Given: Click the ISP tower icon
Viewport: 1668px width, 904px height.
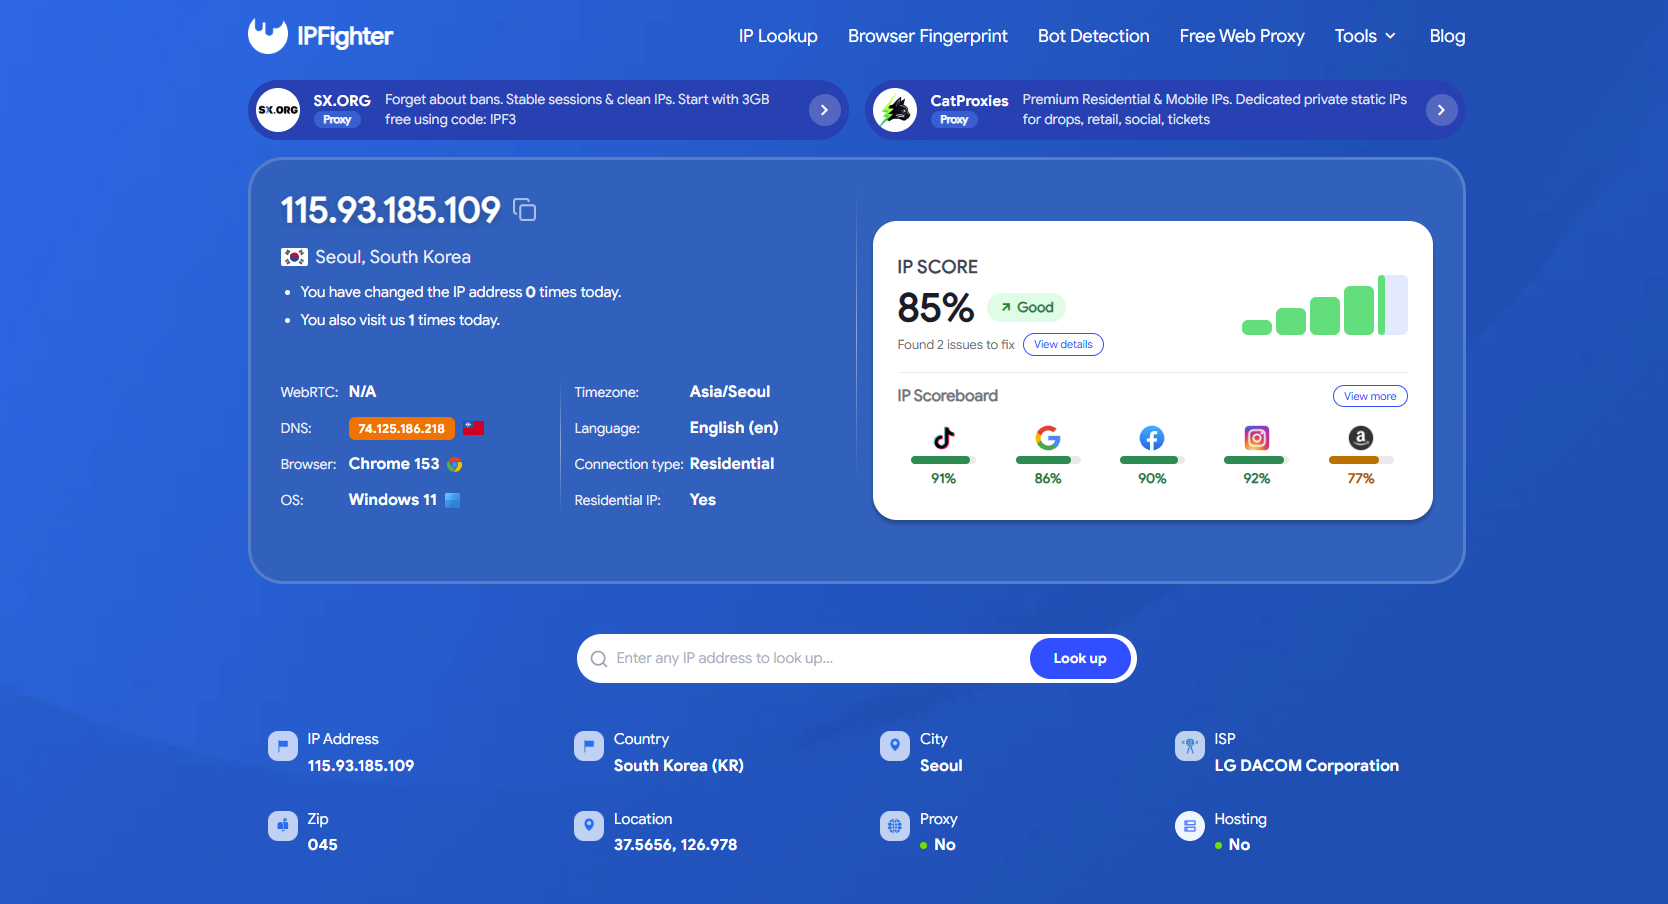Looking at the screenshot, I should click(1190, 746).
